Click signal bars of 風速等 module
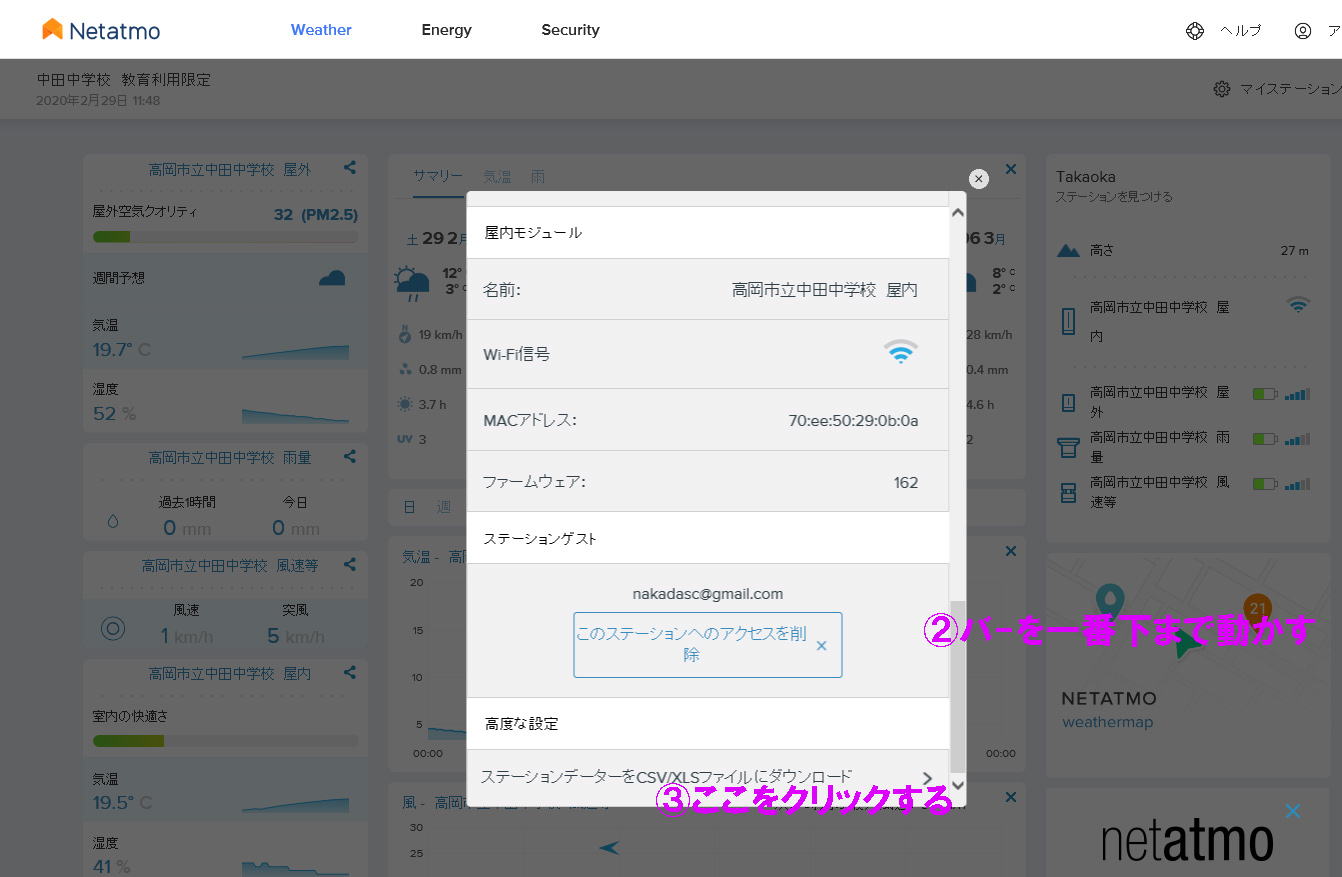 click(1297, 484)
